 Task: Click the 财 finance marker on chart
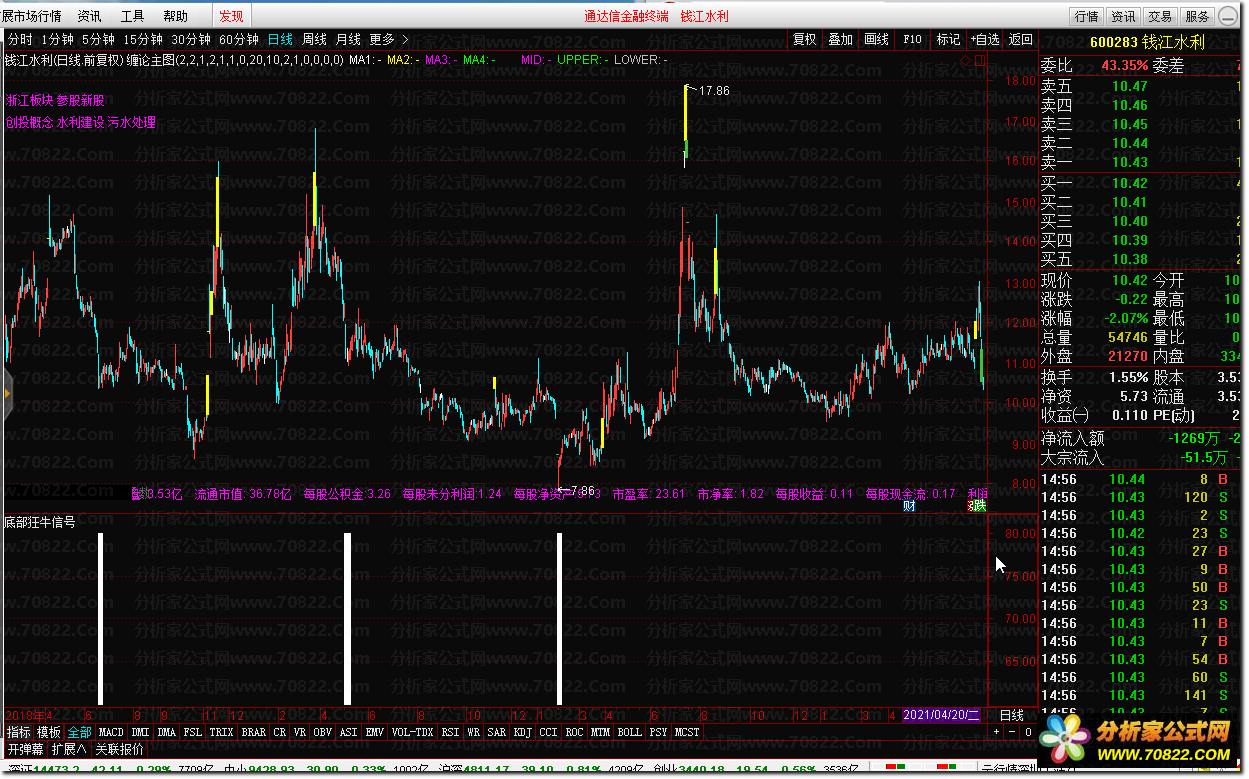point(909,505)
